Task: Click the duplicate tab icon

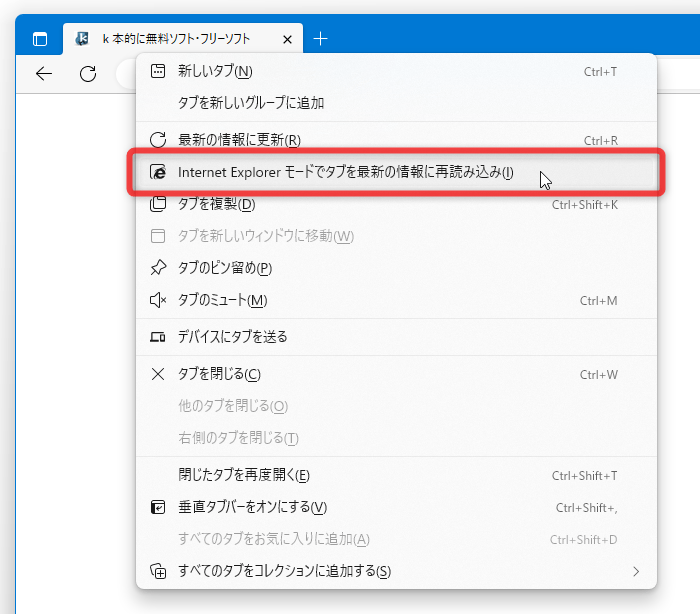Action: point(158,204)
